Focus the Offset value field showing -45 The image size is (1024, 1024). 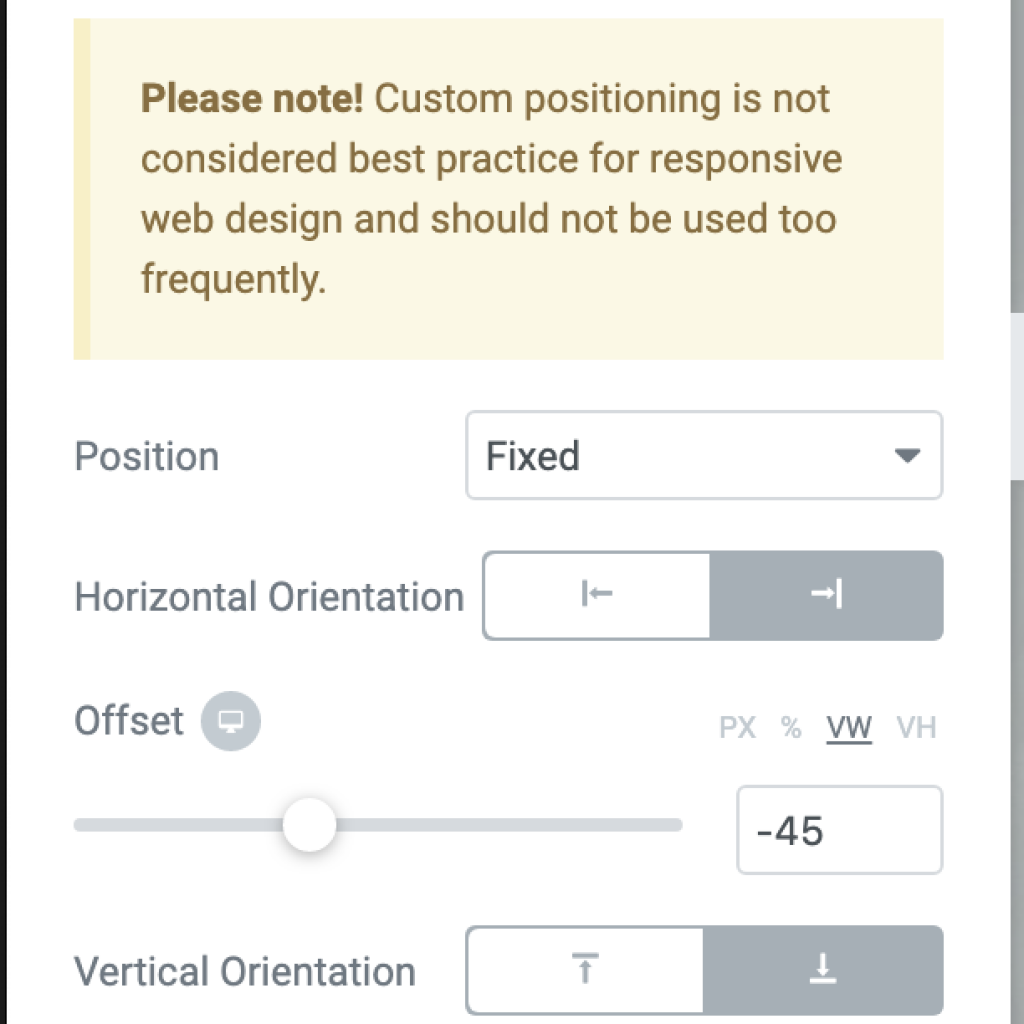839,830
